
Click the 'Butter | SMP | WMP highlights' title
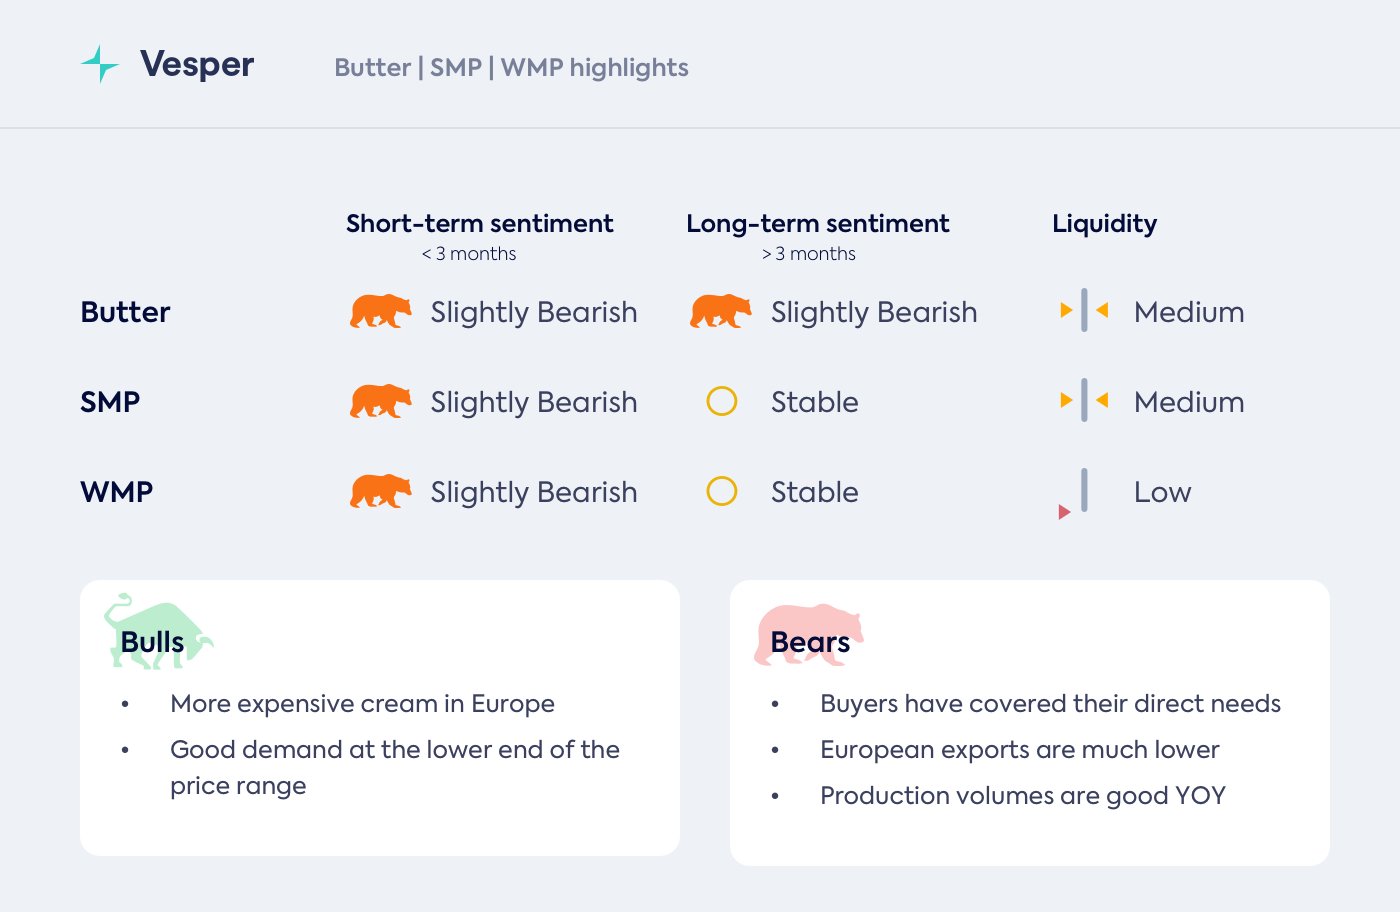pos(511,68)
